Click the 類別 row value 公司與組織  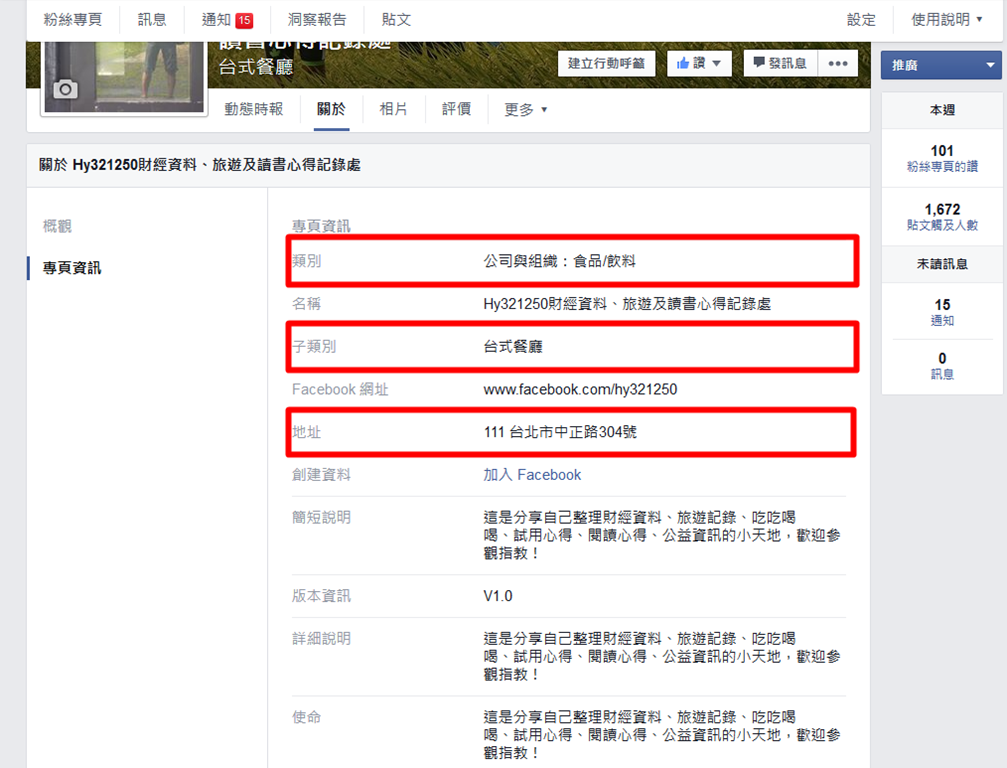[559, 261]
